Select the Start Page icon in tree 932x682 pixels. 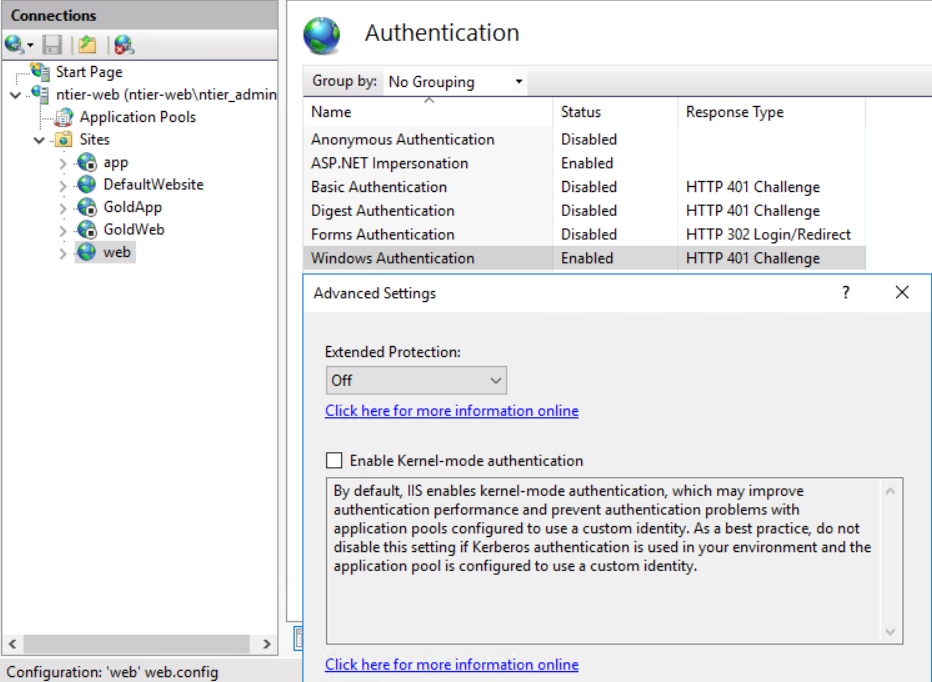point(41,72)
